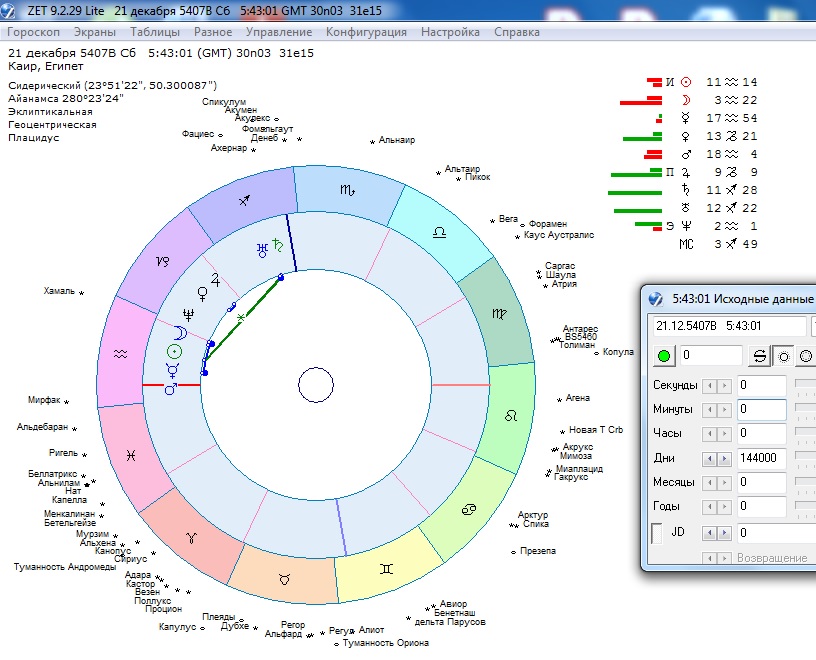The image size is (816, 660).
Task: Increase the Дни value with right arrow
Action: [x=724, y=459]
